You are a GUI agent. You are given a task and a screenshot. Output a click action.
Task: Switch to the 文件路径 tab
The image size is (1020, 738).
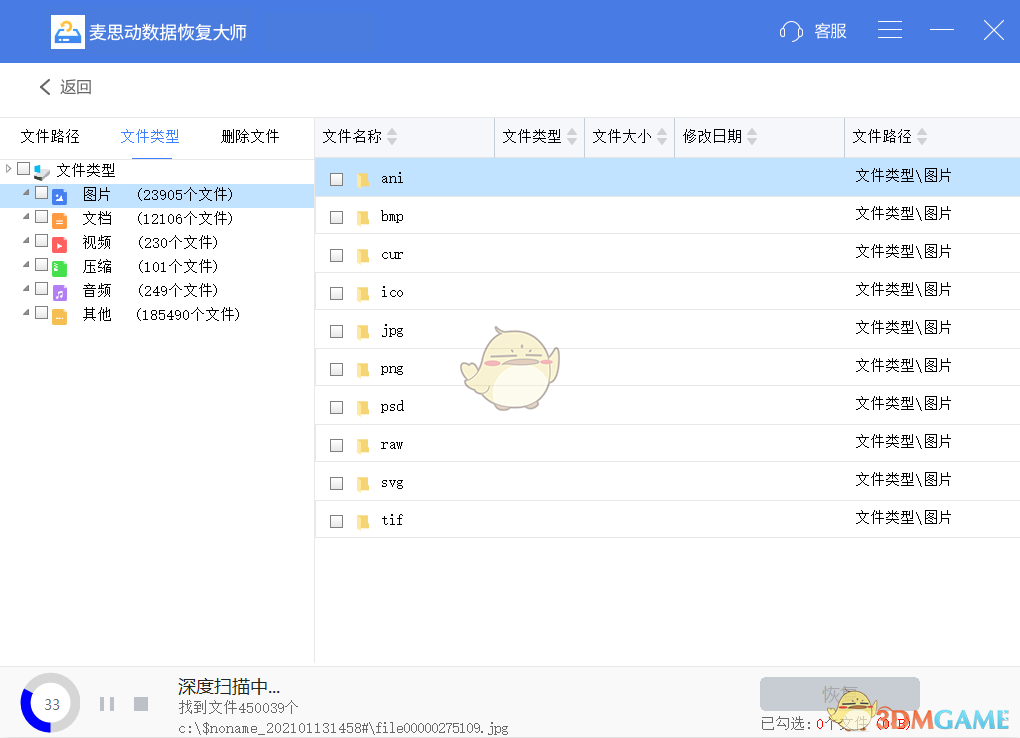[49, 136]
